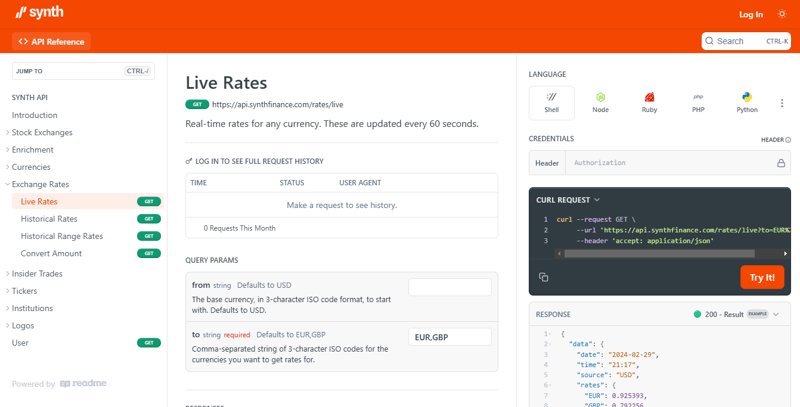Viewport: 800px width, 407px height.
Task: Open more languages three-dot menu
Action: click(782, 103)
